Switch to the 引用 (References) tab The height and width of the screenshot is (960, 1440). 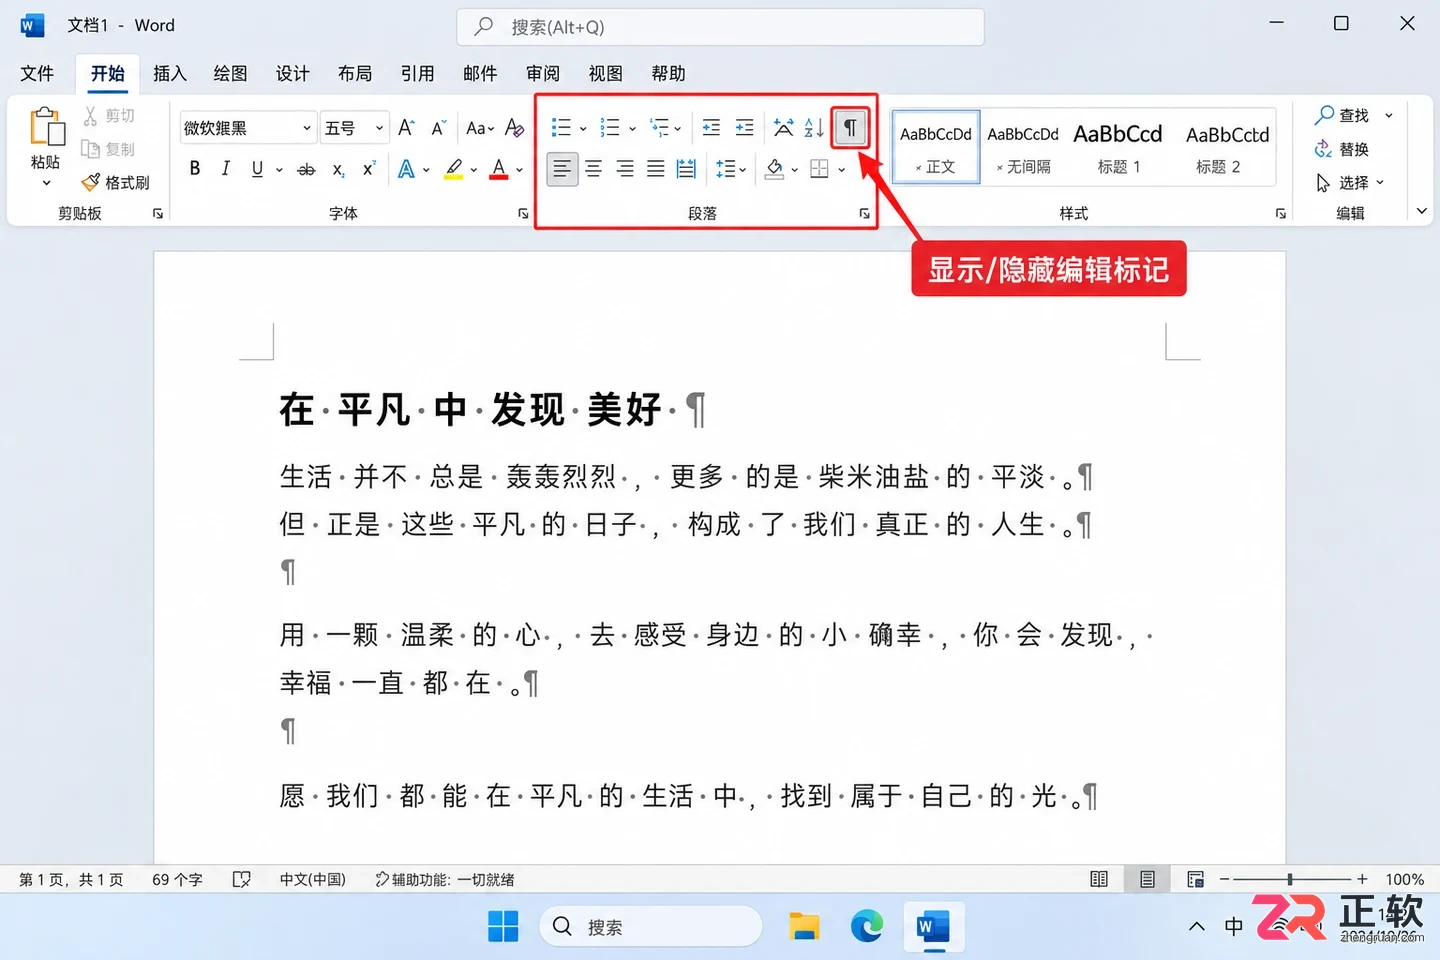coord(417,73)
